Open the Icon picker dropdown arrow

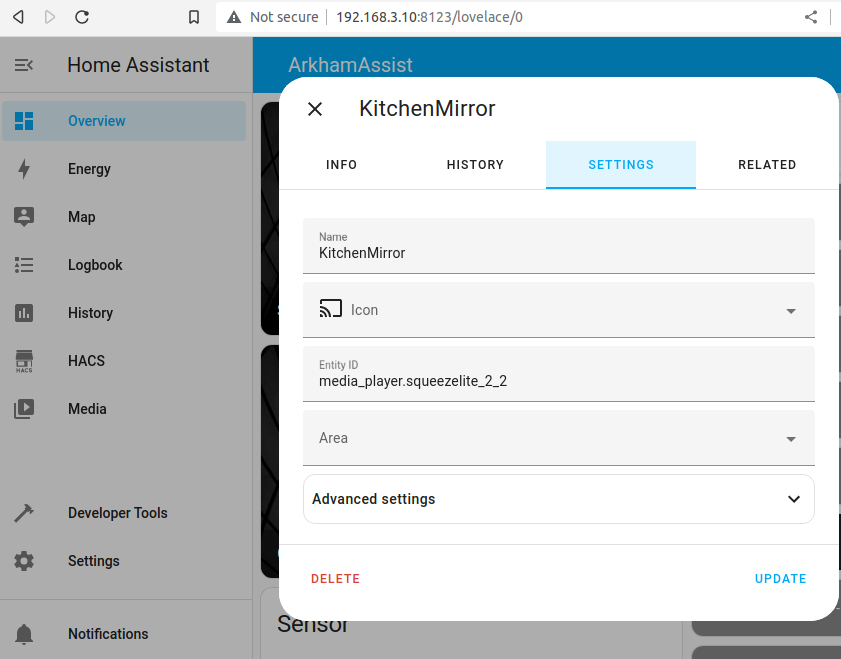click(791, 311)
